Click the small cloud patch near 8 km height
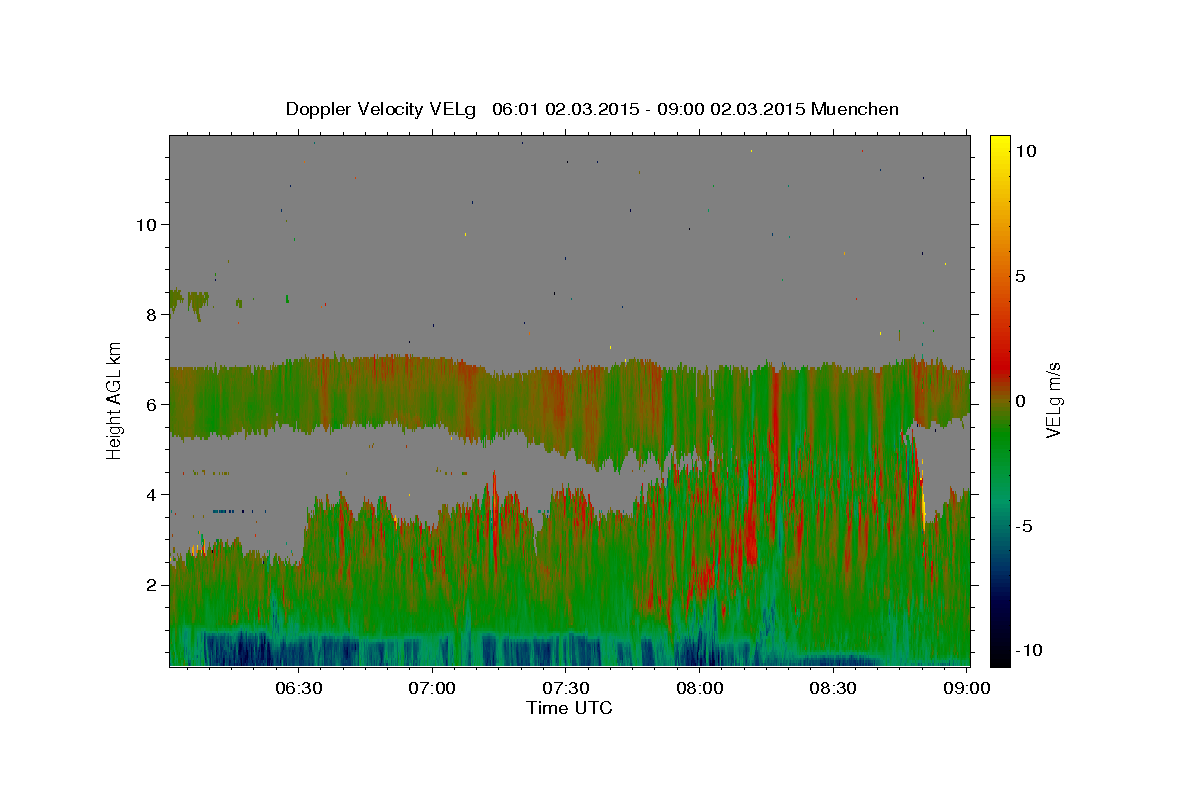Viewport: 1200px width, 800px height. (189, 302)
